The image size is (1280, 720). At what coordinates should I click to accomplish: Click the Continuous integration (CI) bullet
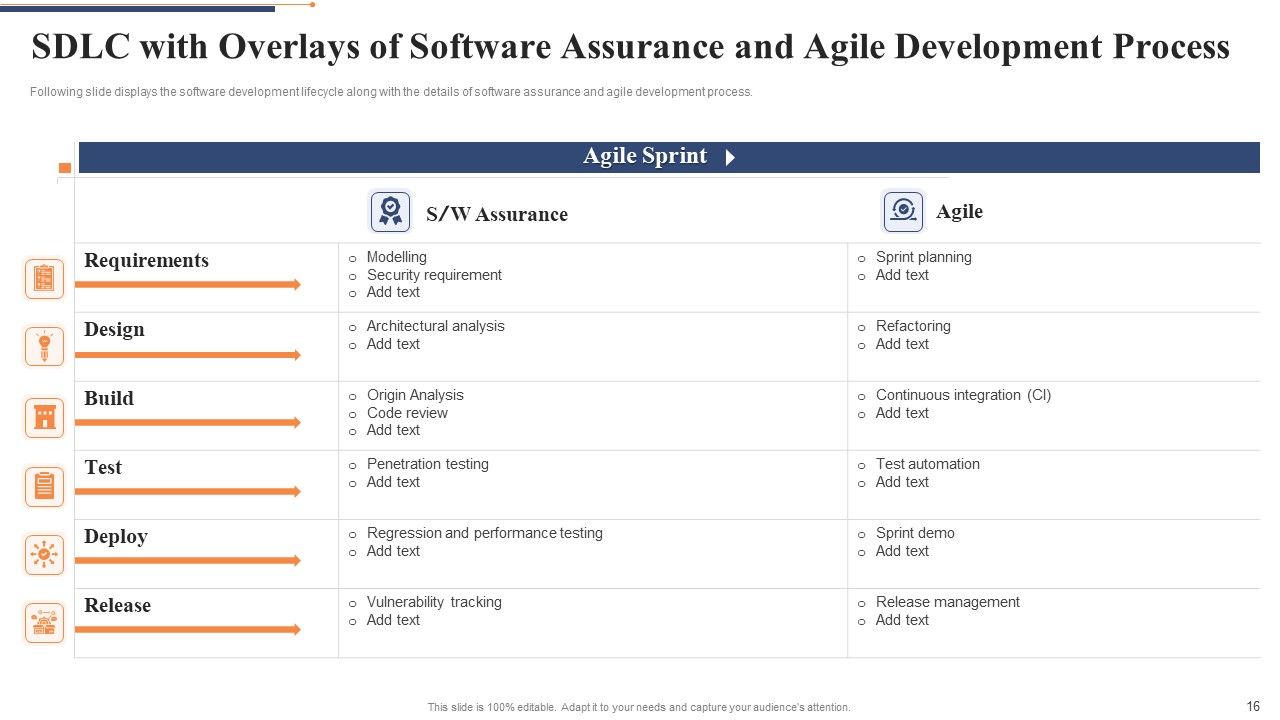click(x=963, y=395)
